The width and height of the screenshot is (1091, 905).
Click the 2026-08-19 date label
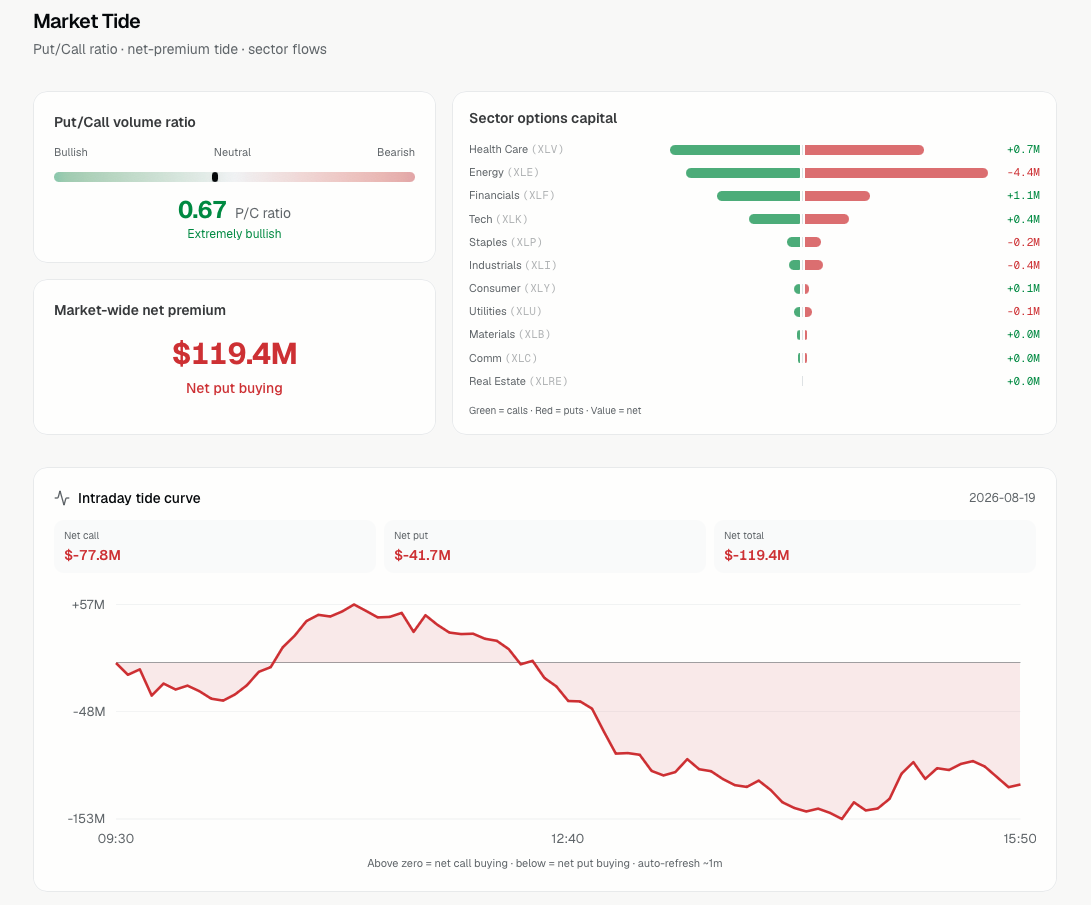pyautogui.click(x=1002, y=498)
